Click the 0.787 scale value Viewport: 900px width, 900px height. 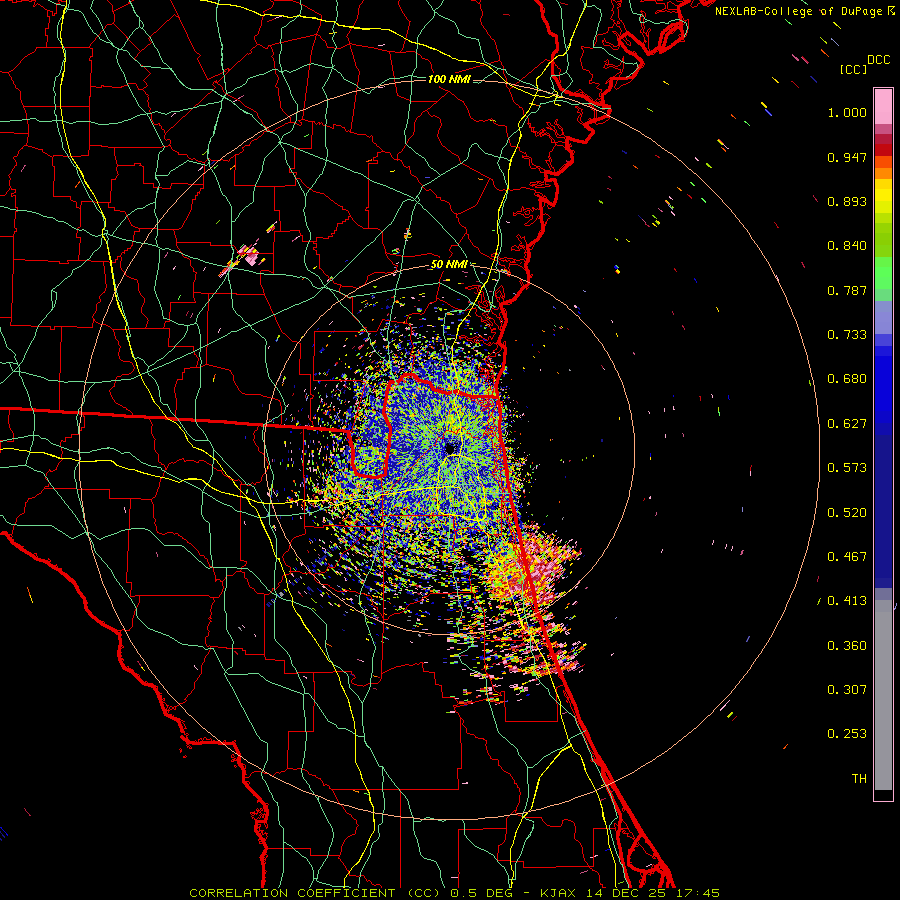pyautogui.click(x=847, y=290)
